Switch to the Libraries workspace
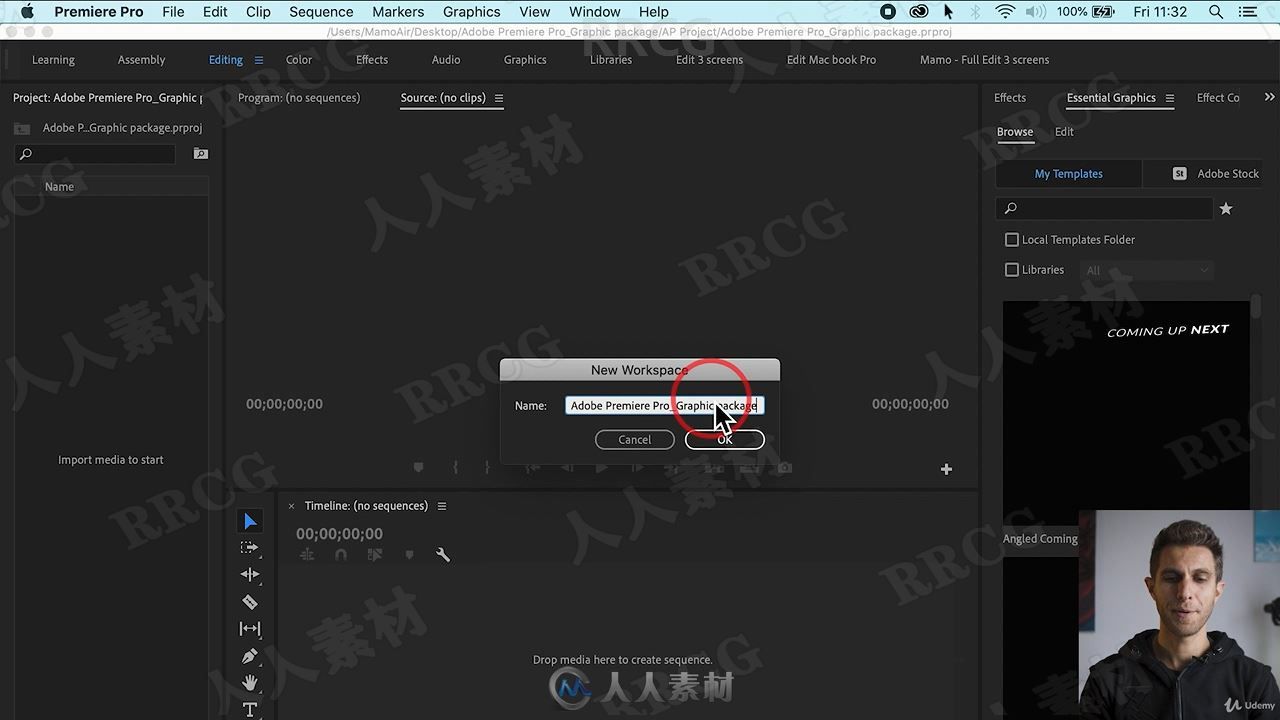This screenshot has height=720, width=1280. [611, 60]
